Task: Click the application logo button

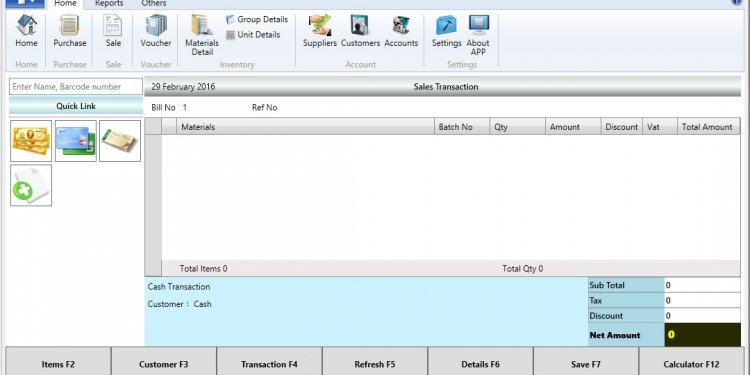Action: 25,4
